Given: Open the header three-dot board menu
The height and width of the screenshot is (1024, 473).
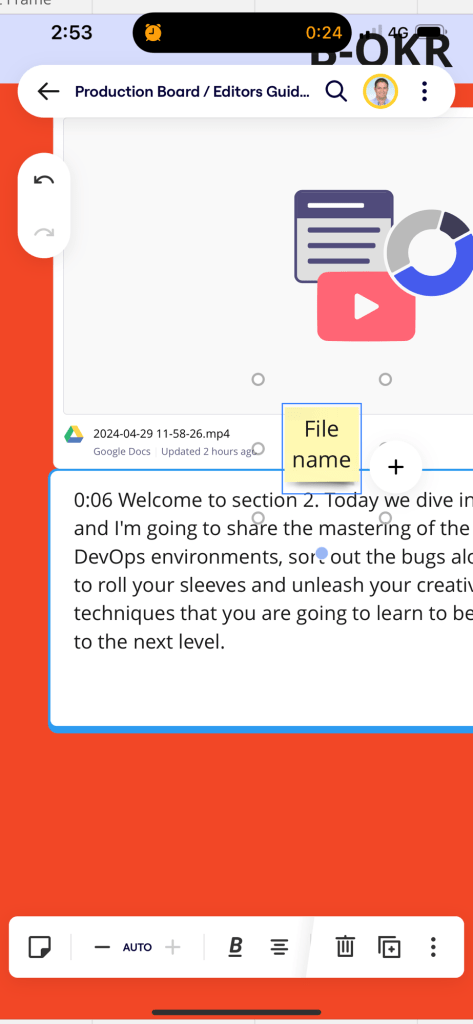Looking at the screenshot, I should [x=425, y=91].
